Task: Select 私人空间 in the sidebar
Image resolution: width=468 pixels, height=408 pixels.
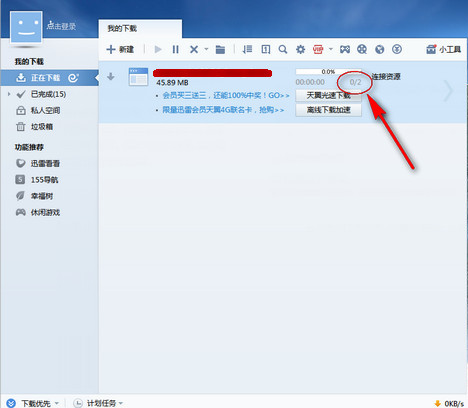Action: click(45, 111)
